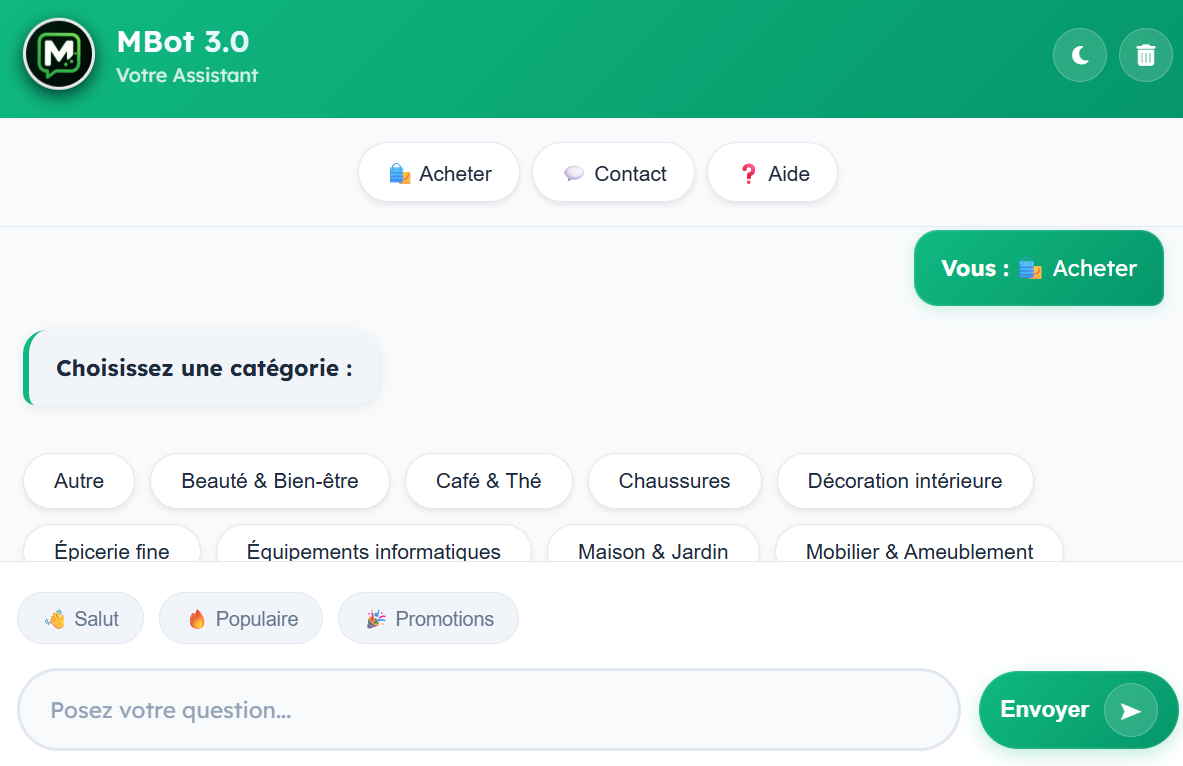Pick the Maison & Jardin category
The height and width of the screenshot is (766, 1183).
click(x=653, y=548)
